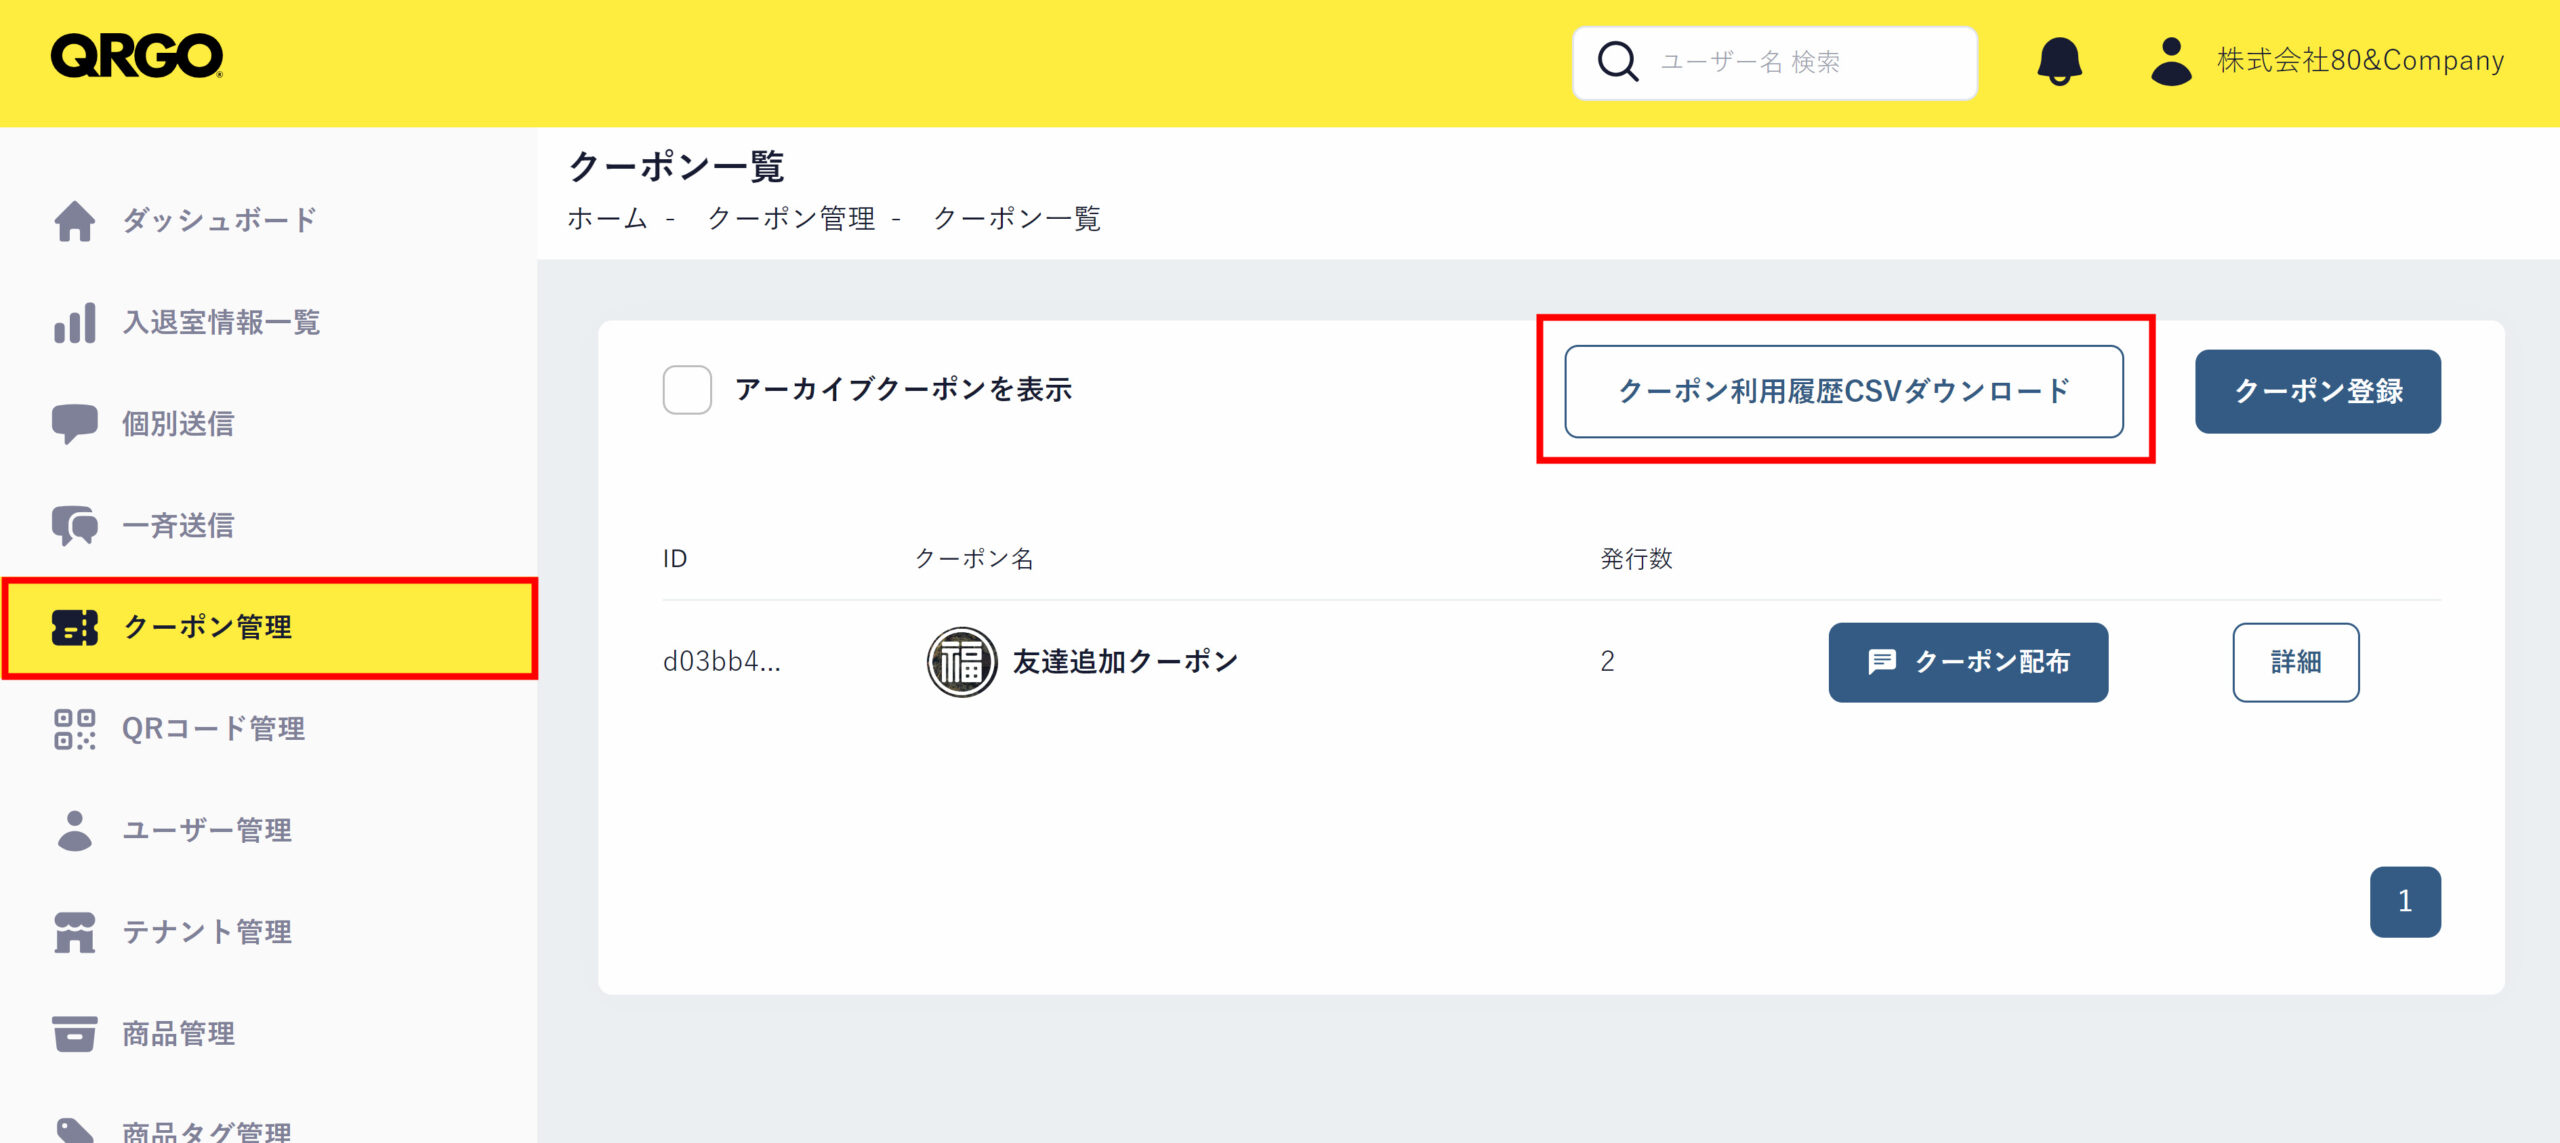Open クーポン管理 in sidebar
This screenshot has height=1143, width=2560.
[x=207, y=628]
